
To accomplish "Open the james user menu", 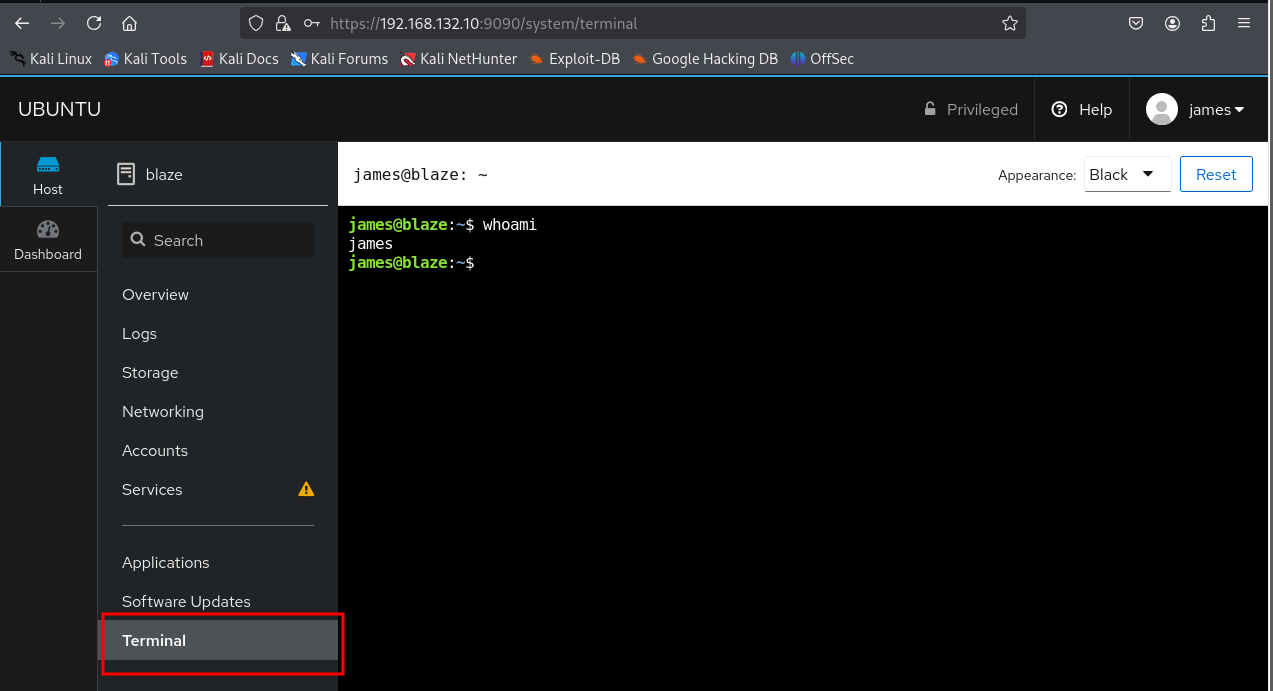I will [1196, 110].
